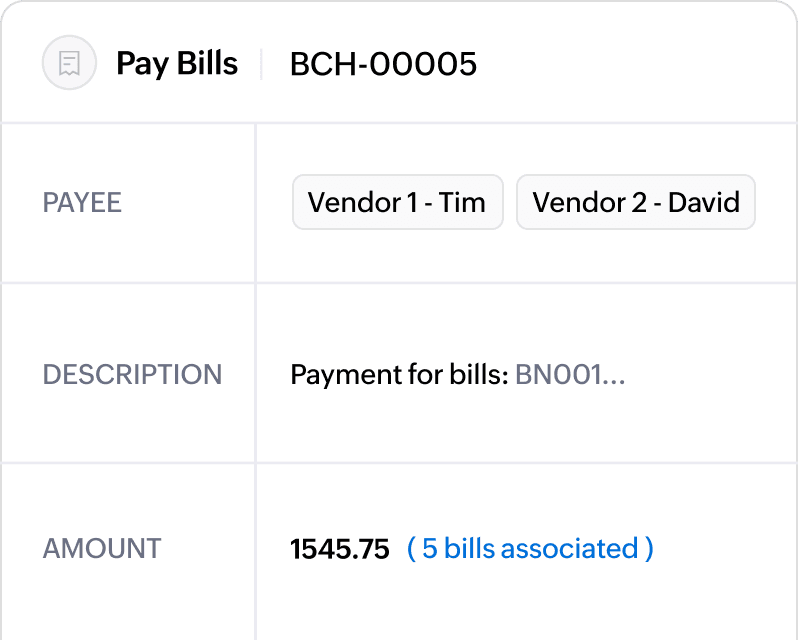Image resolution: width=798 pixels, height=642 pixels.
Task: Click the DESCRIPTION field label
Action: click(x=132, y=375)
